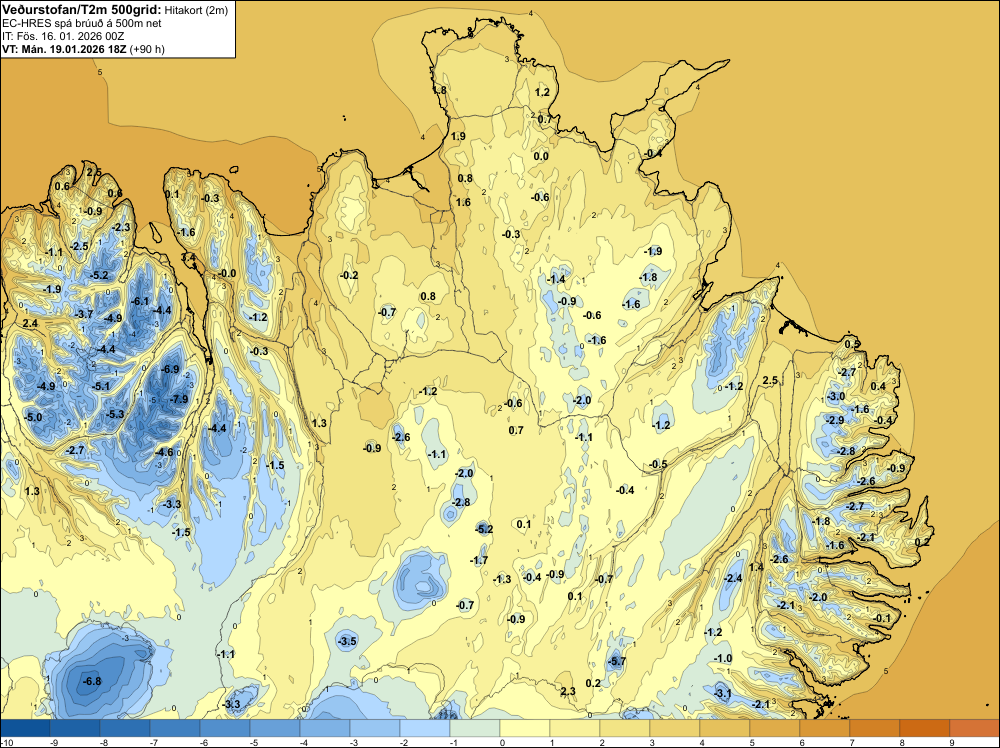1000x748 pixels.
Task: Click the valid time 'VT: Mán. 19.01.2026 18Z'
Action: tap(64, 49)
